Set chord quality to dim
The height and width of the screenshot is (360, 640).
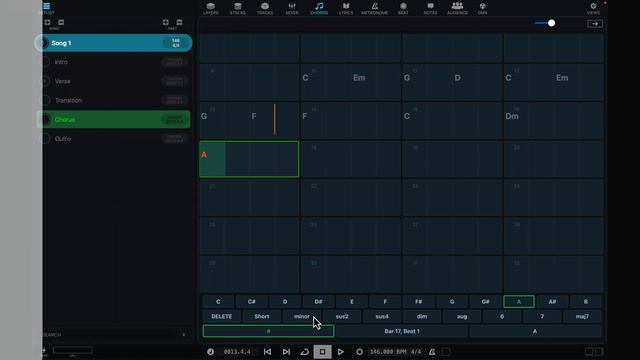(x=422, y=316)
